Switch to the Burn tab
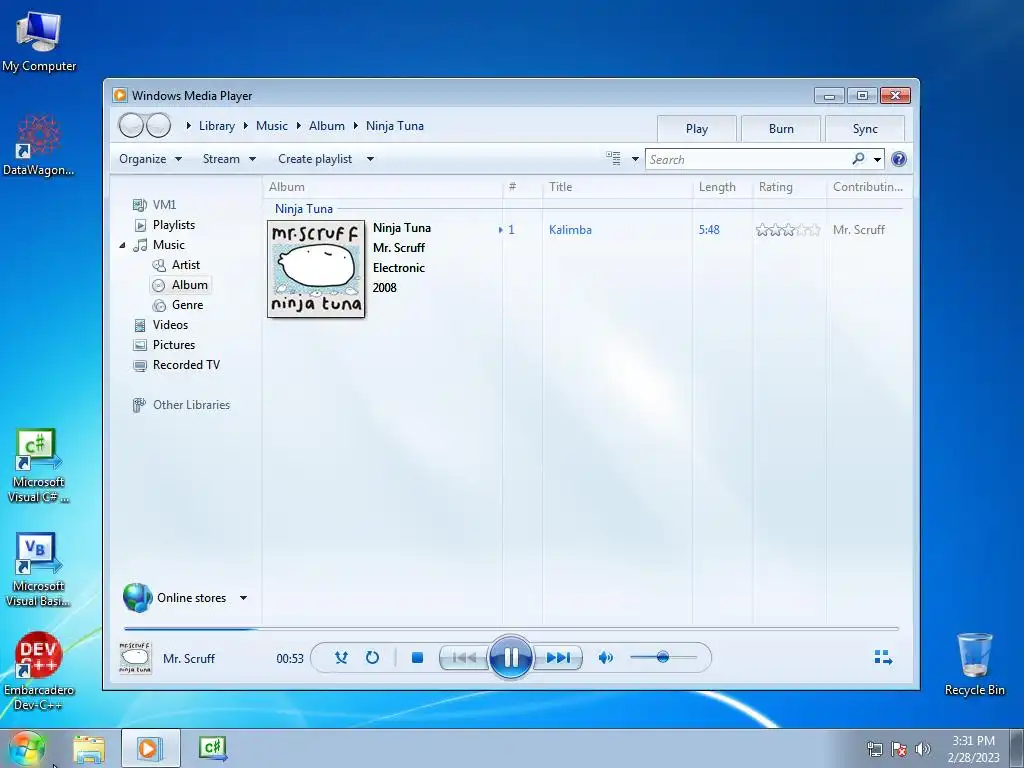This screenshot has height=768, width=1024. click(781, 129)
